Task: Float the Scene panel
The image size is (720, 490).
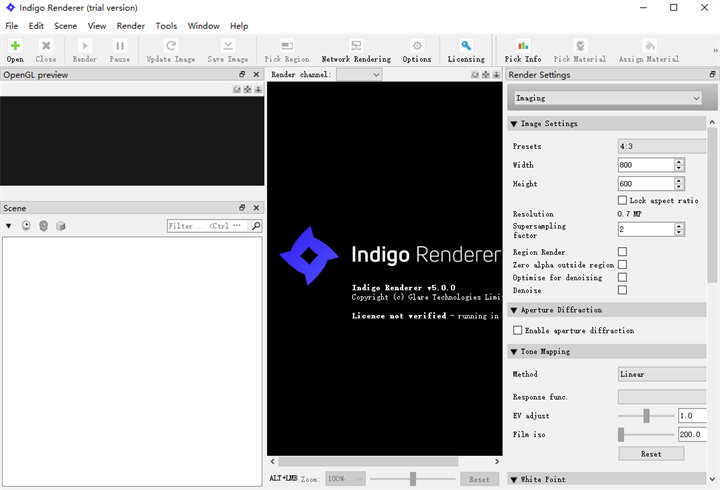Action: coord(242,208)
